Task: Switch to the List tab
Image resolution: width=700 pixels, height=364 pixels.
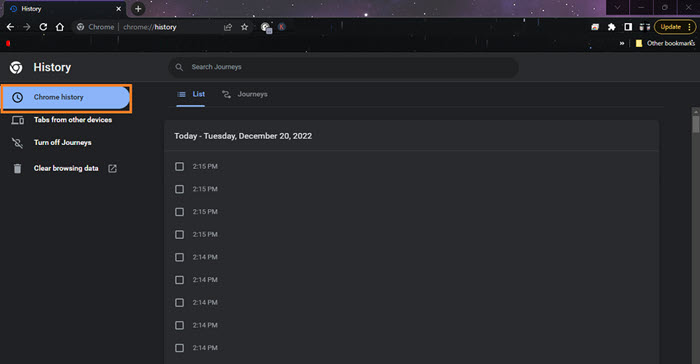Action: pyautogui.click(x=191, y=94)
